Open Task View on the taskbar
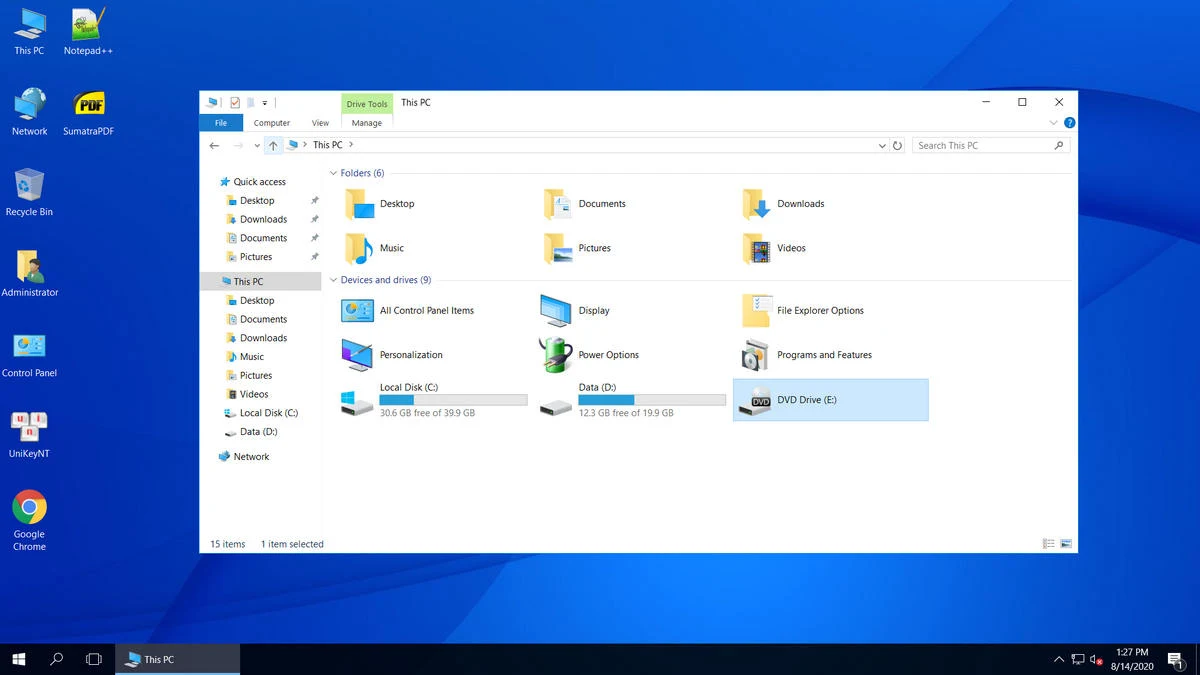This screenshot has height=675, width=1200. [94, 659]
